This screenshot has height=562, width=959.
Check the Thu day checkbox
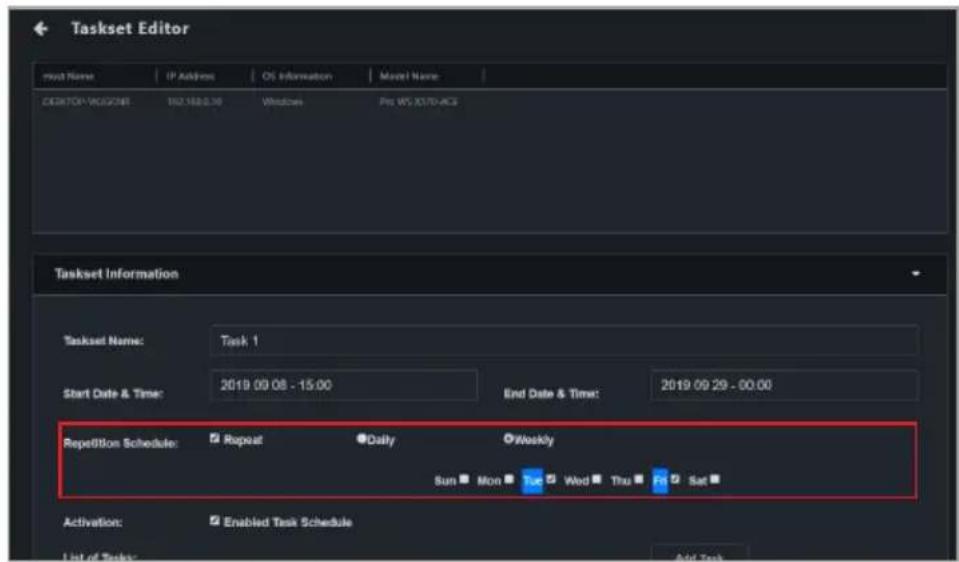639,479
